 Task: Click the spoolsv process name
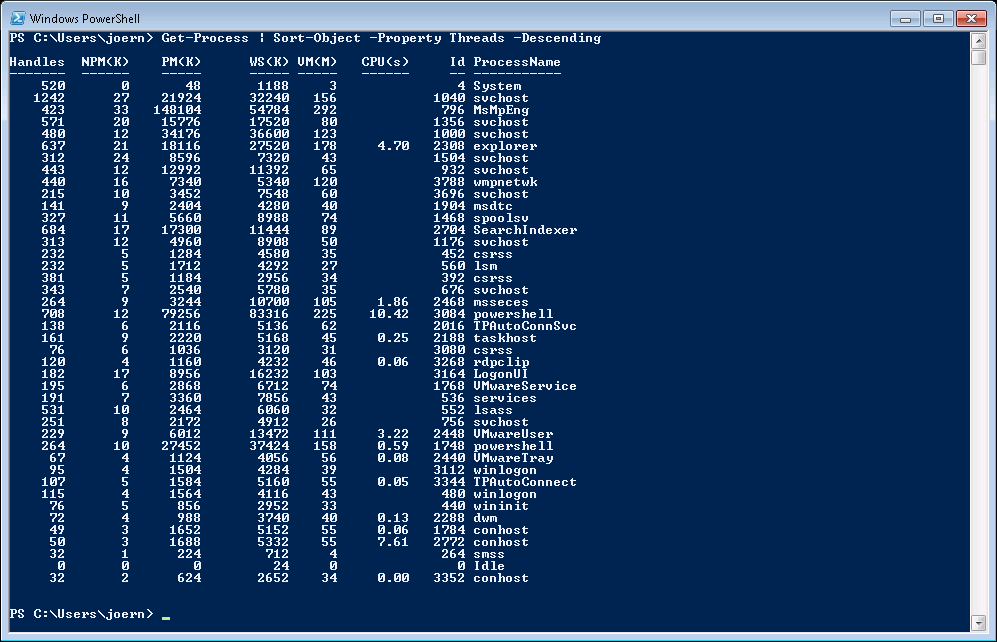click(x=501, y=218)
